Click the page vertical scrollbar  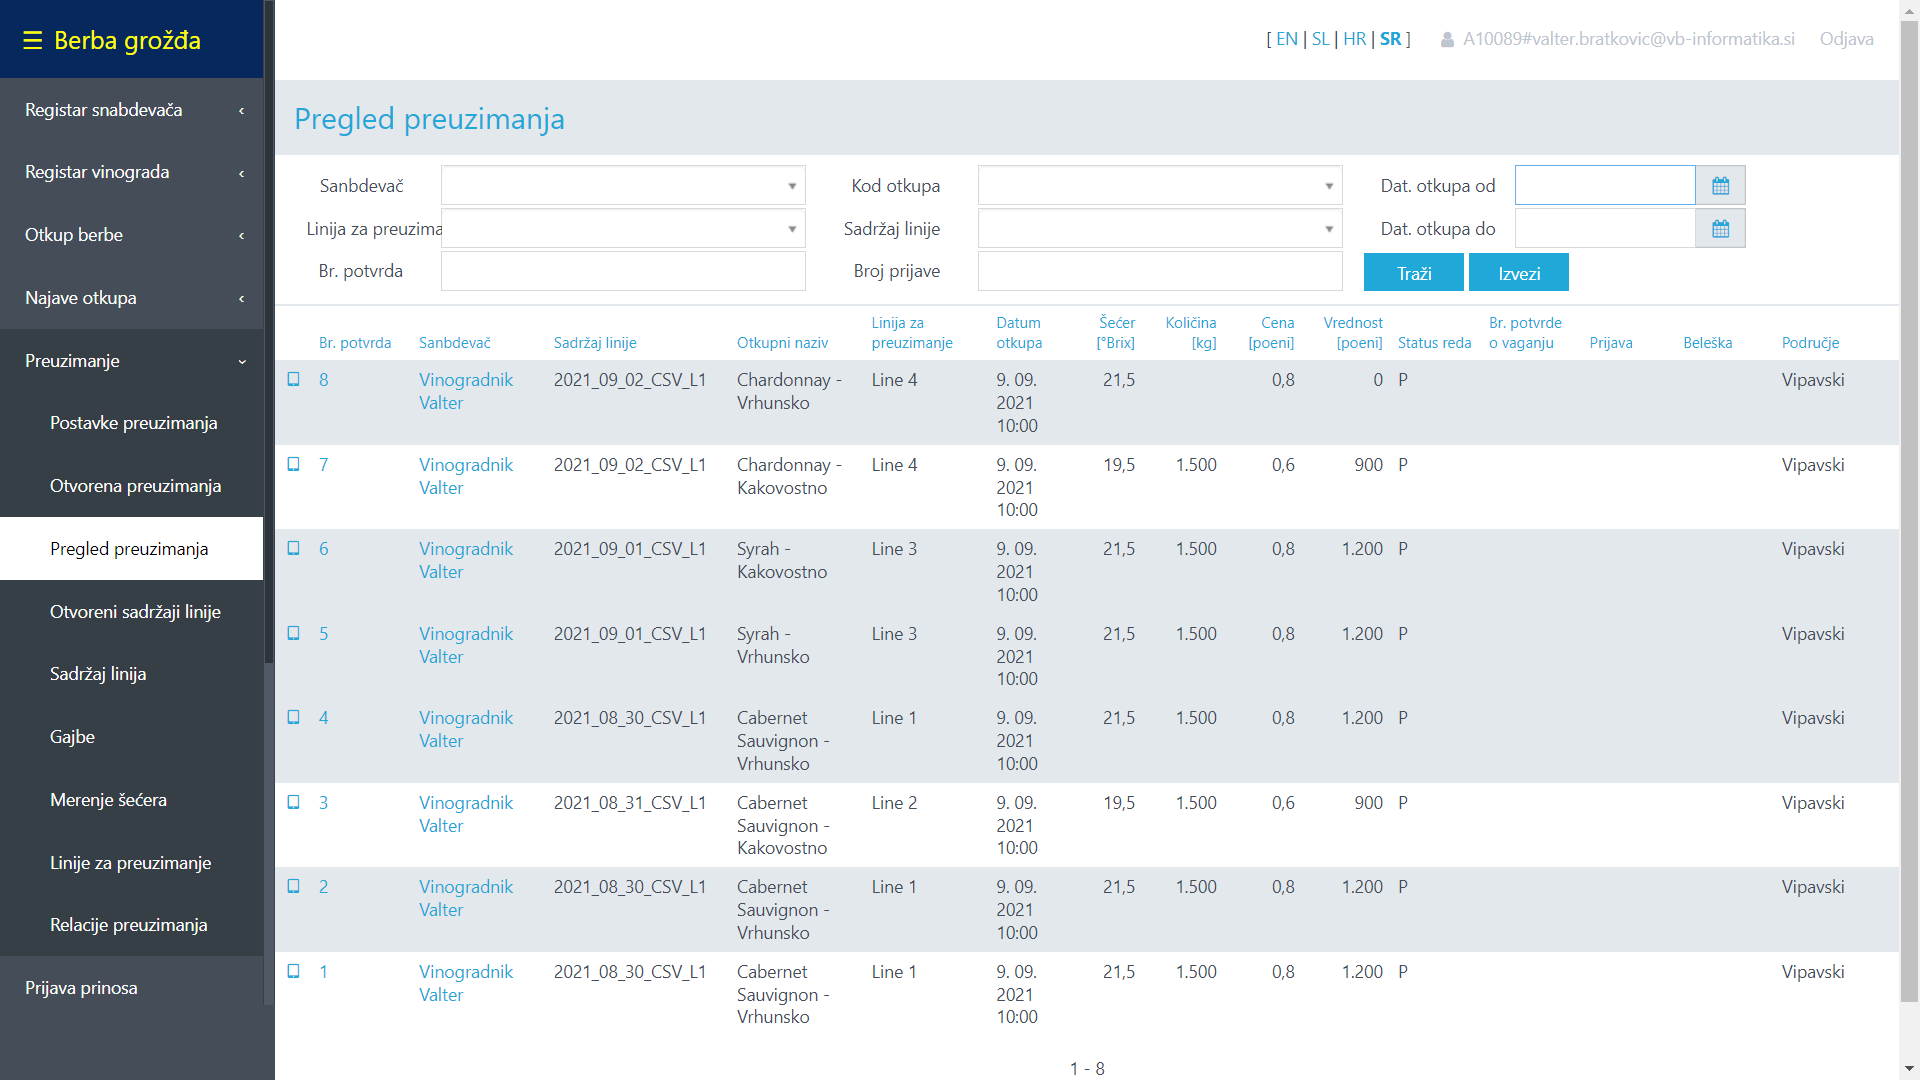tap(1909, 510)
